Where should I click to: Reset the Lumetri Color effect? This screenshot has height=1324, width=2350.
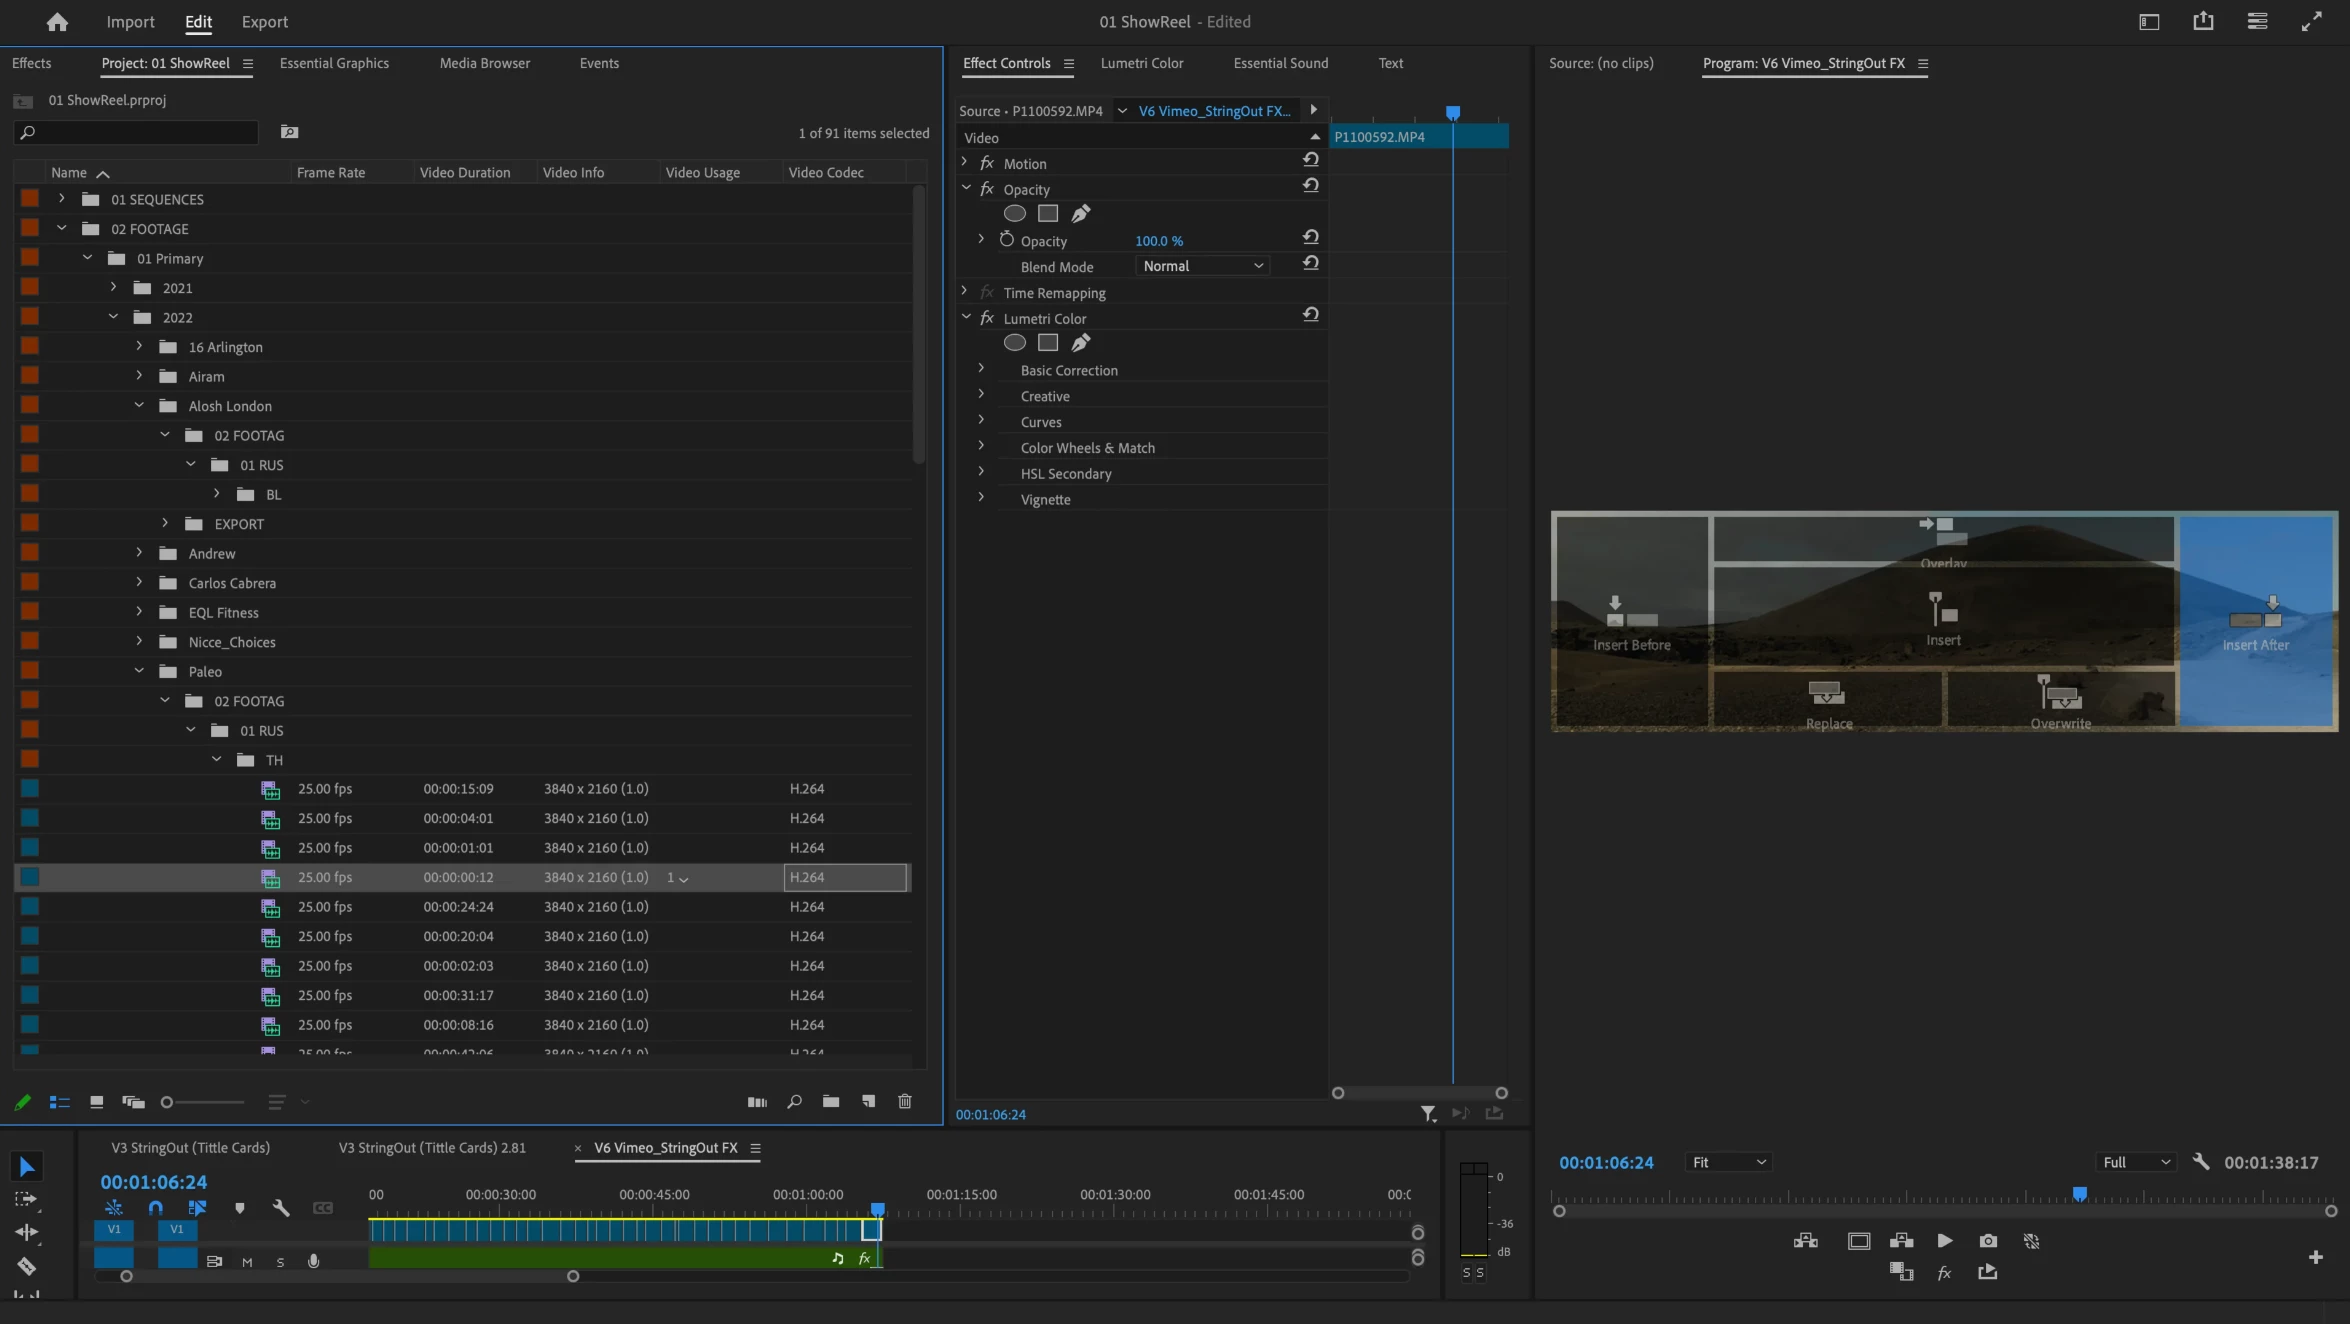(1310, 315)
